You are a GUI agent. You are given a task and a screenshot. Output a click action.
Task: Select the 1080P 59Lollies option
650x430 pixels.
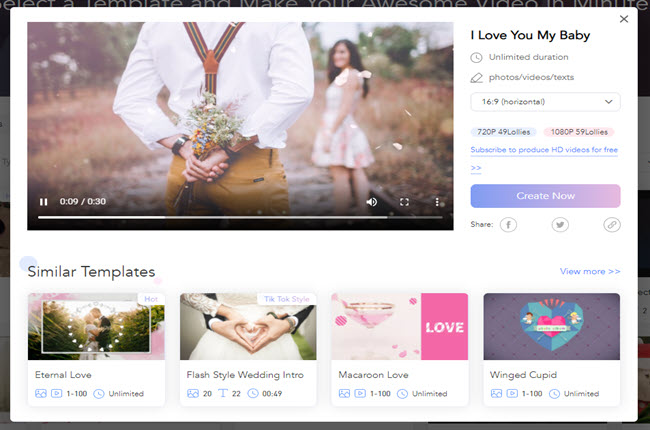[579, 132]
